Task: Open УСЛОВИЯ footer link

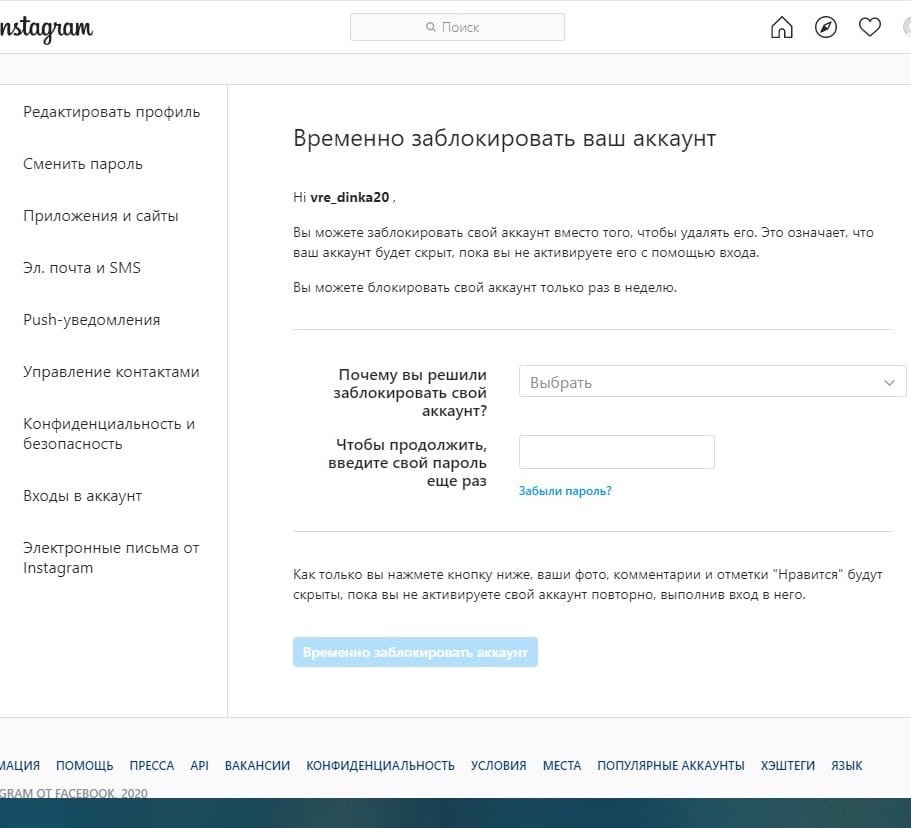Action: [x=498, y=765]
